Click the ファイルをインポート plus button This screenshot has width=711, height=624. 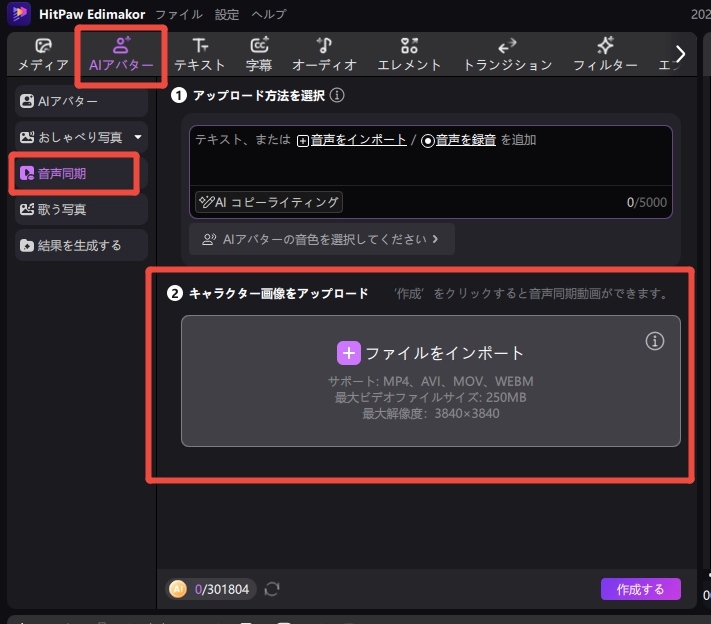pos(349,353)
